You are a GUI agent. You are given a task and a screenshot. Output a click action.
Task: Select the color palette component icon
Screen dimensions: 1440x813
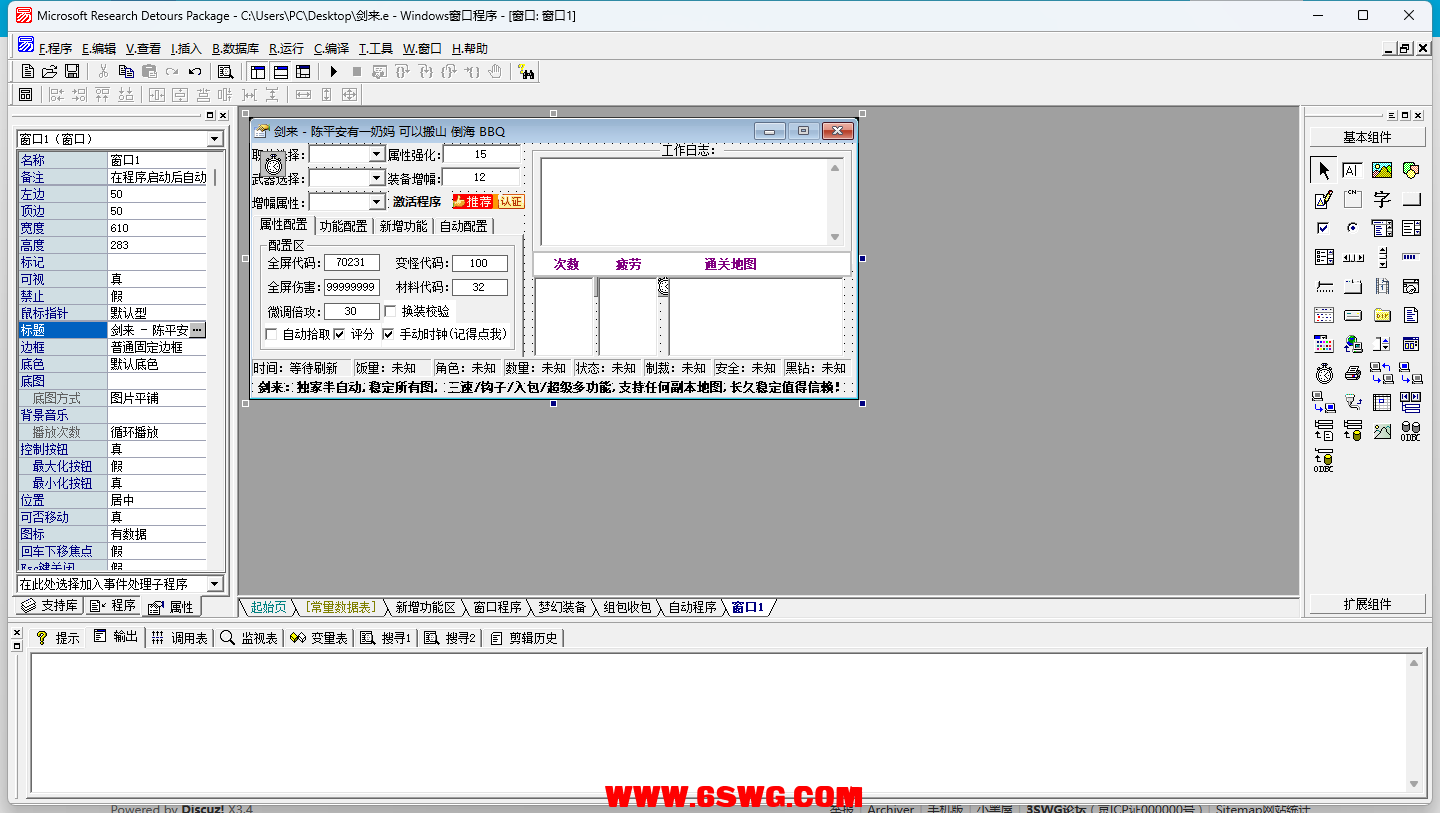pos(1324,344)
